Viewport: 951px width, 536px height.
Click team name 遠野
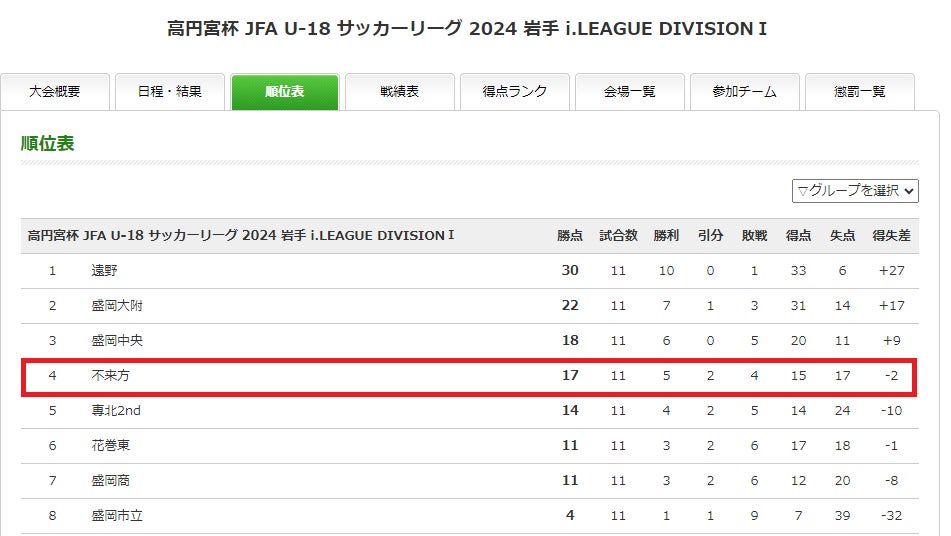[104, 271]
